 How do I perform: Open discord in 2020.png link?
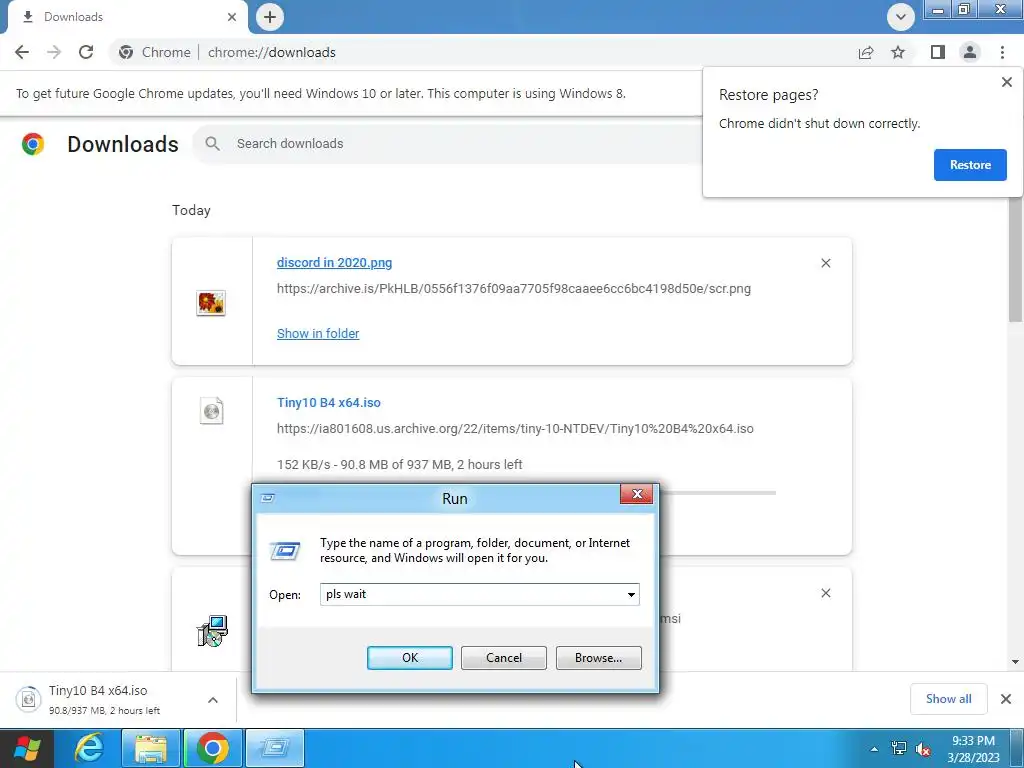(334, 263)
